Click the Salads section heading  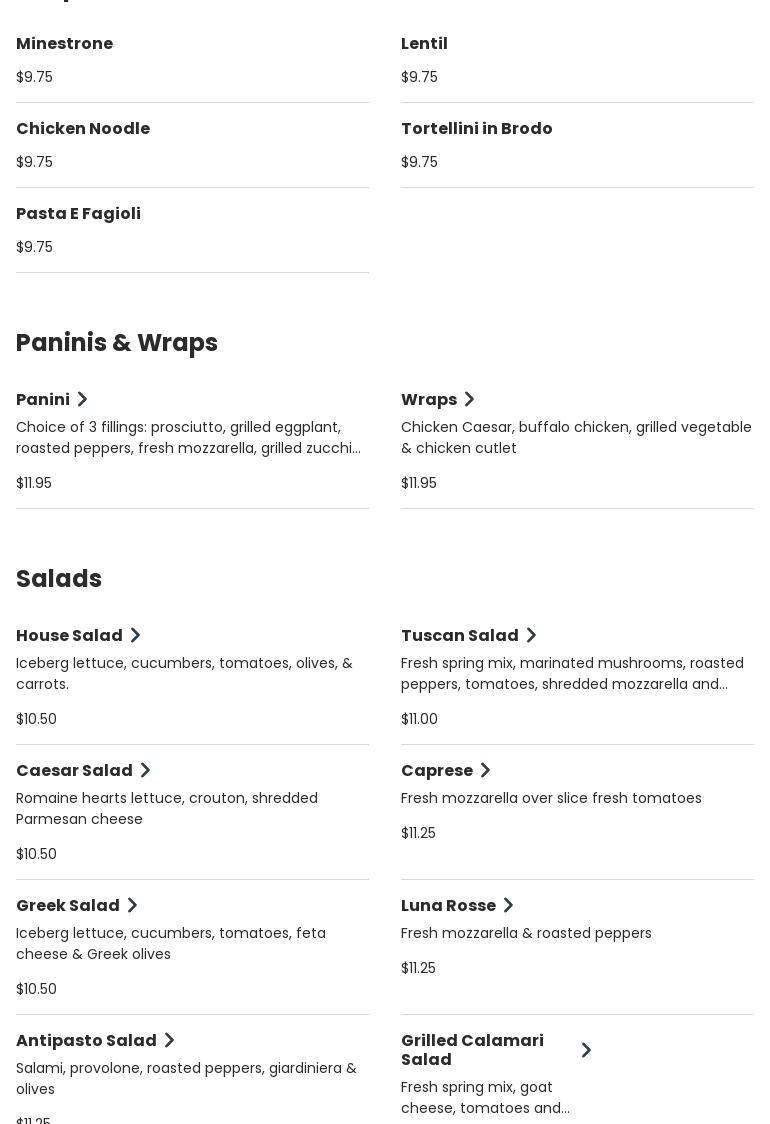[x=59, y=579]
